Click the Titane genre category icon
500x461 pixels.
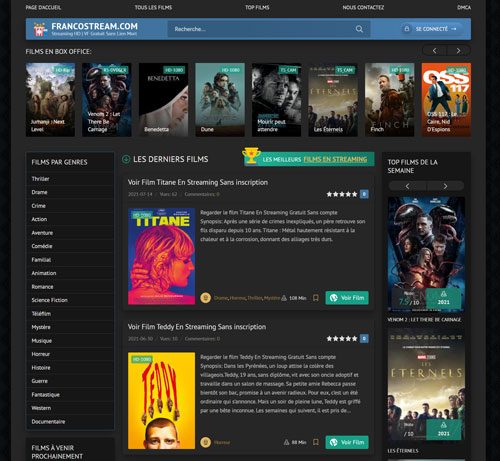pyautogui.click(x=205, y=298)
